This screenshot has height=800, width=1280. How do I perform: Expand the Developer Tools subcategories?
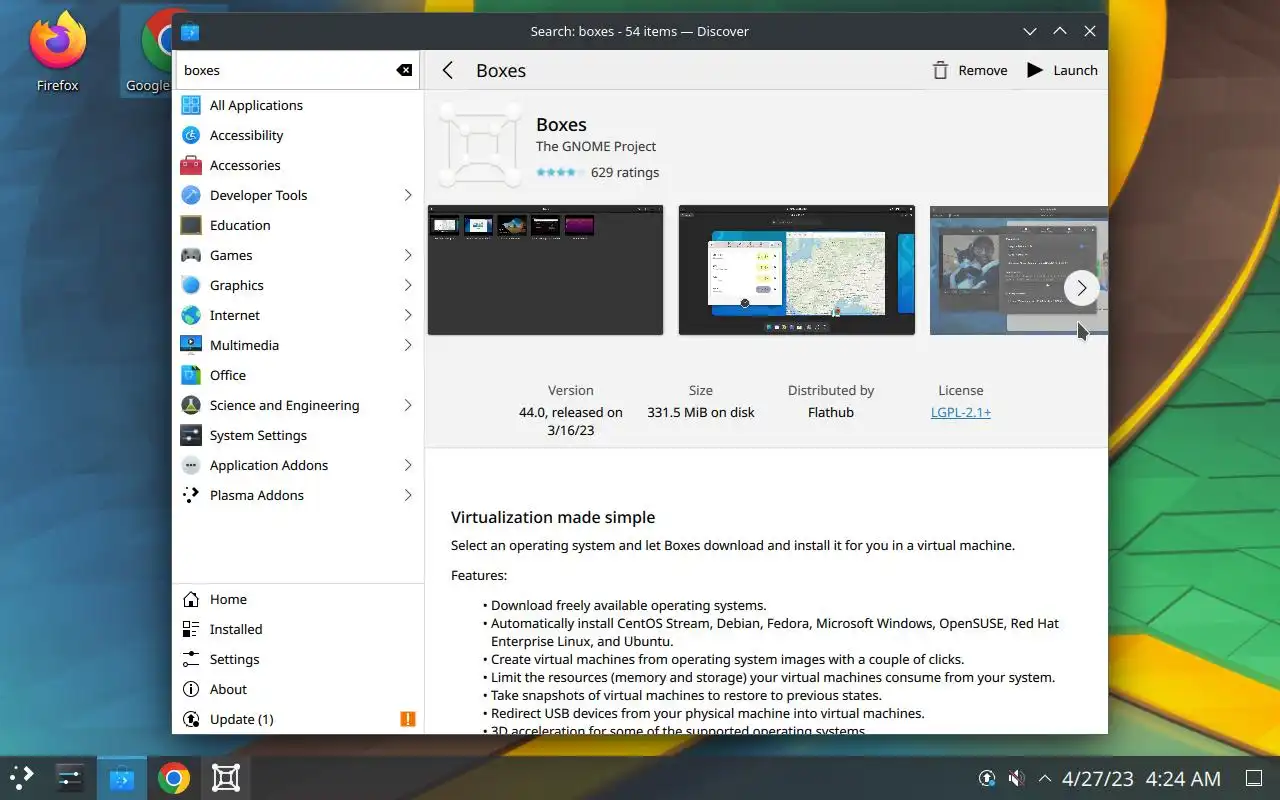coord(408,195)
